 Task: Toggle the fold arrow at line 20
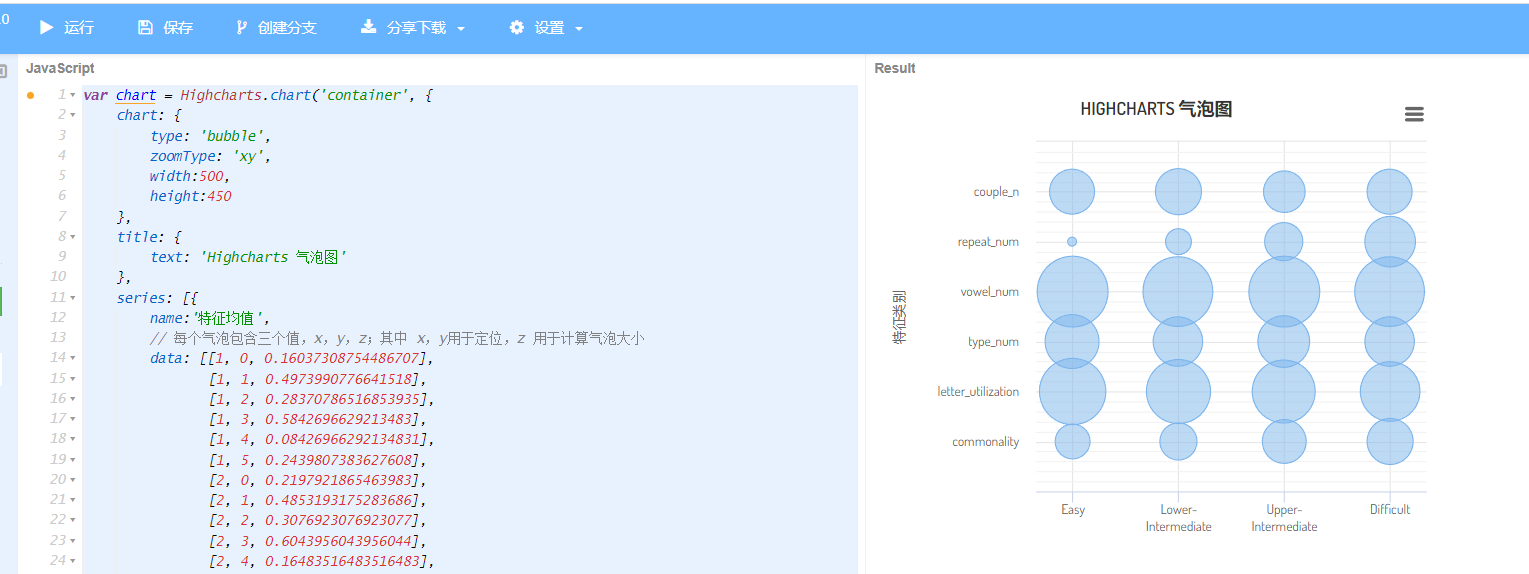click(x=73, y=479)
